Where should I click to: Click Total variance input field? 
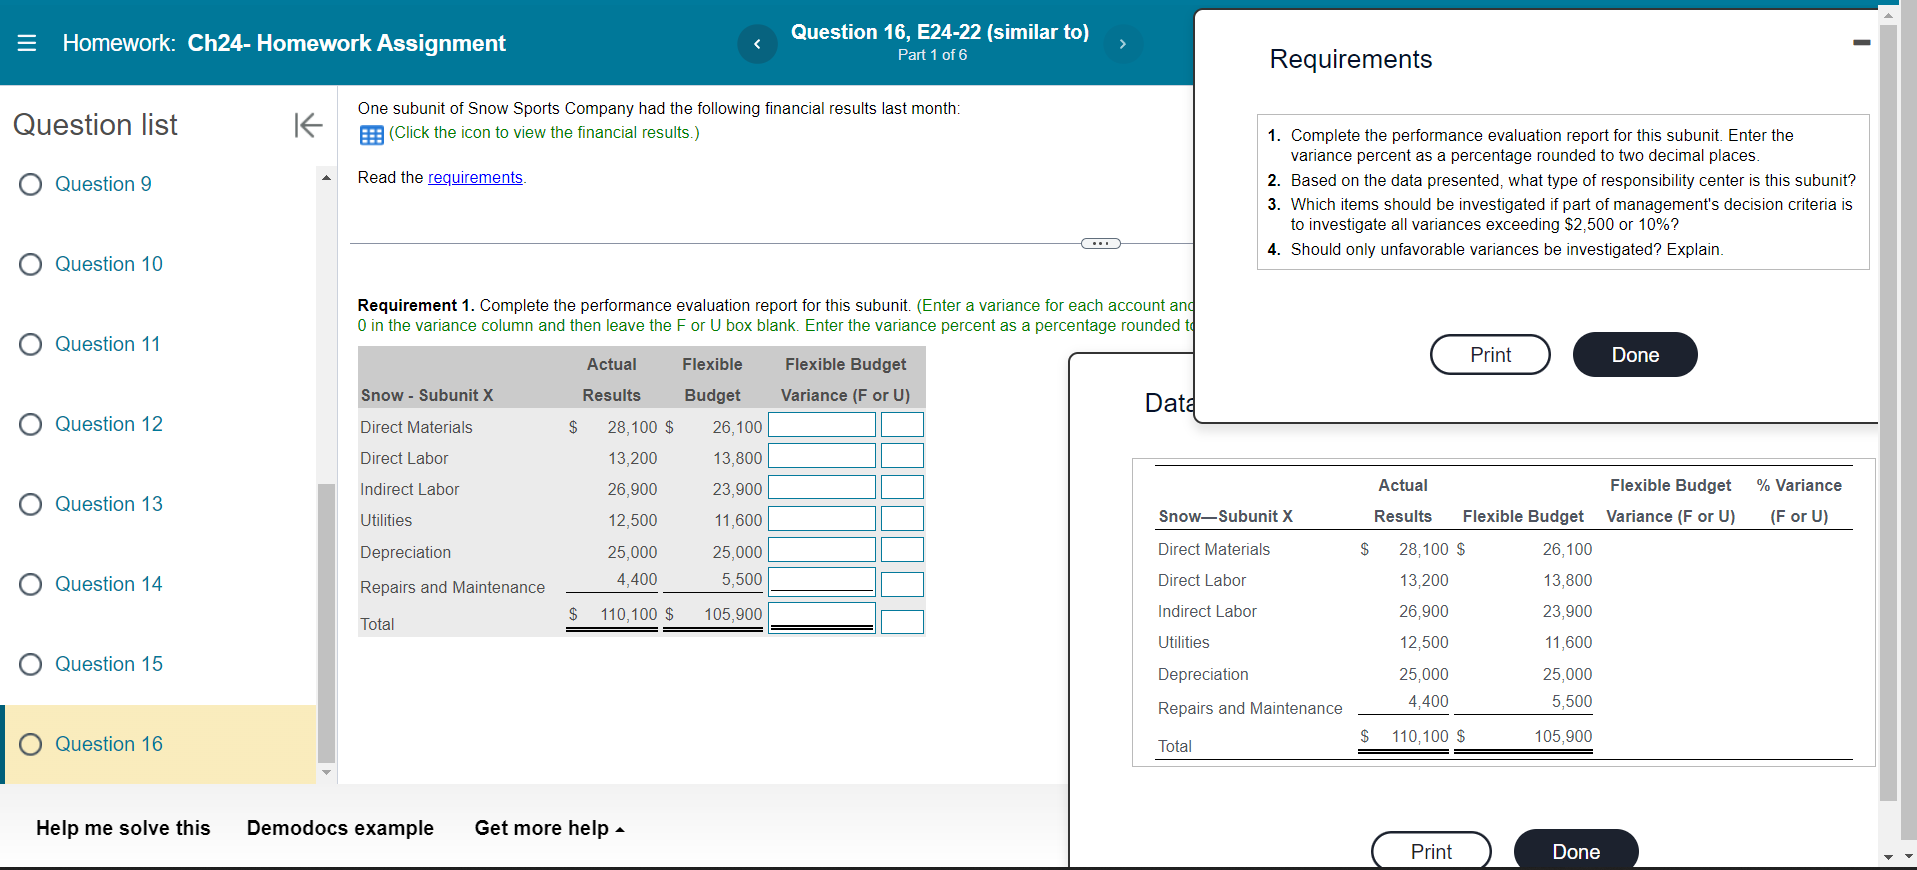click(x=822, y=617)
